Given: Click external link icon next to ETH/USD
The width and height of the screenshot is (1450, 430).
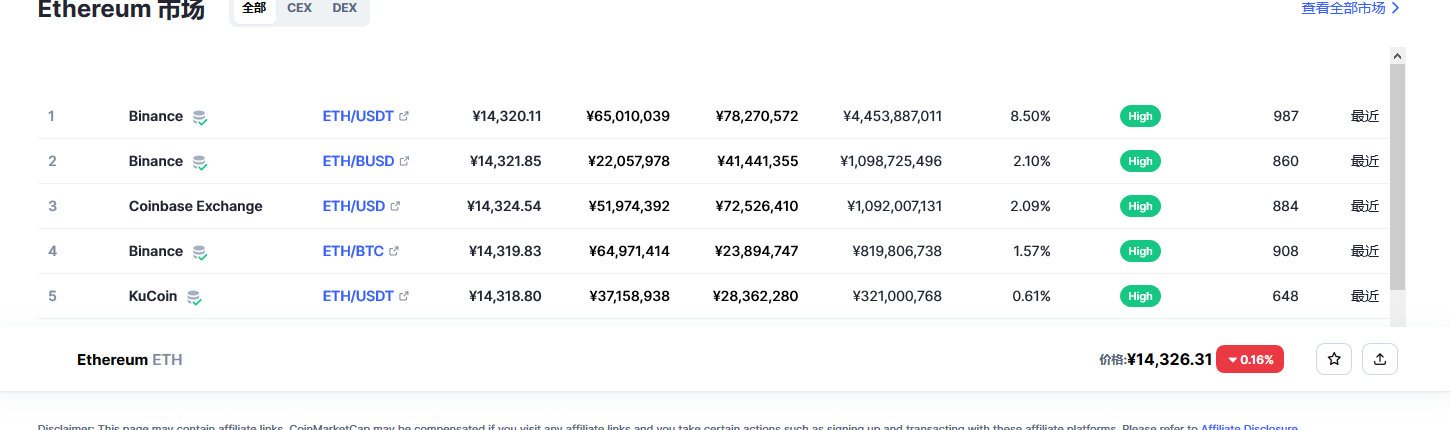Looking at the screenshot, I should 395,206.
